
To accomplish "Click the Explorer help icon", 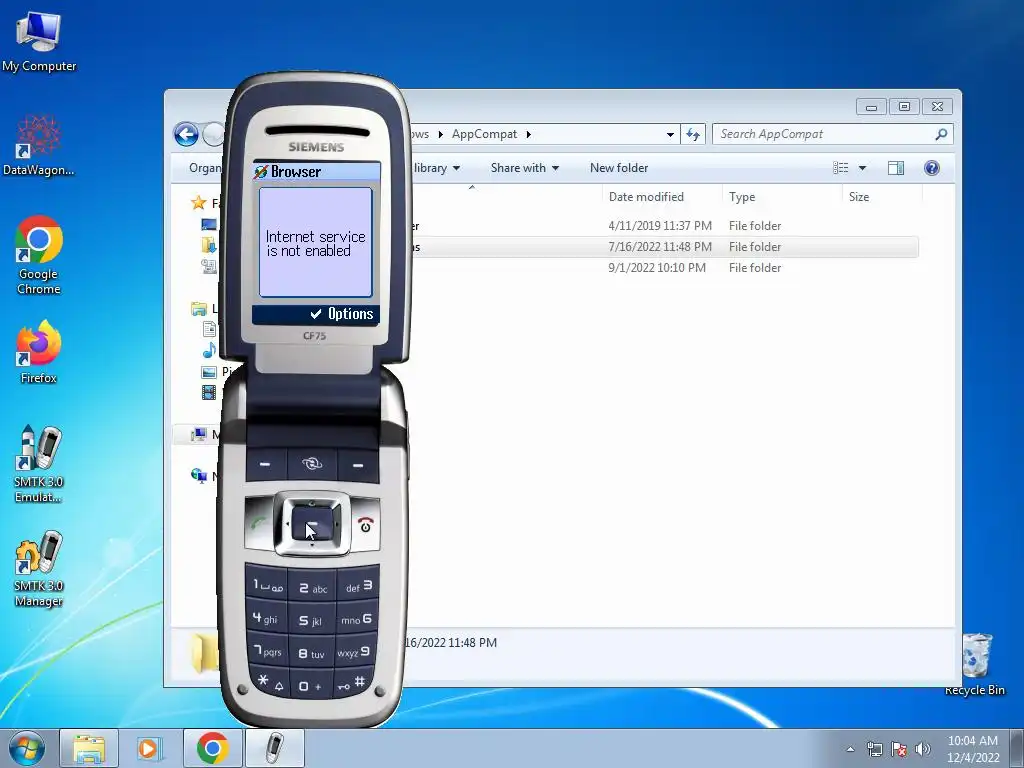I will 932,168.
